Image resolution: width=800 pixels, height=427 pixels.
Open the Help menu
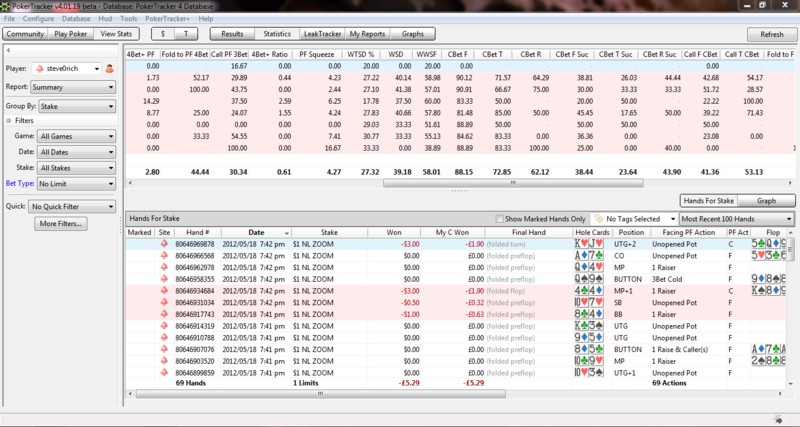206,18
